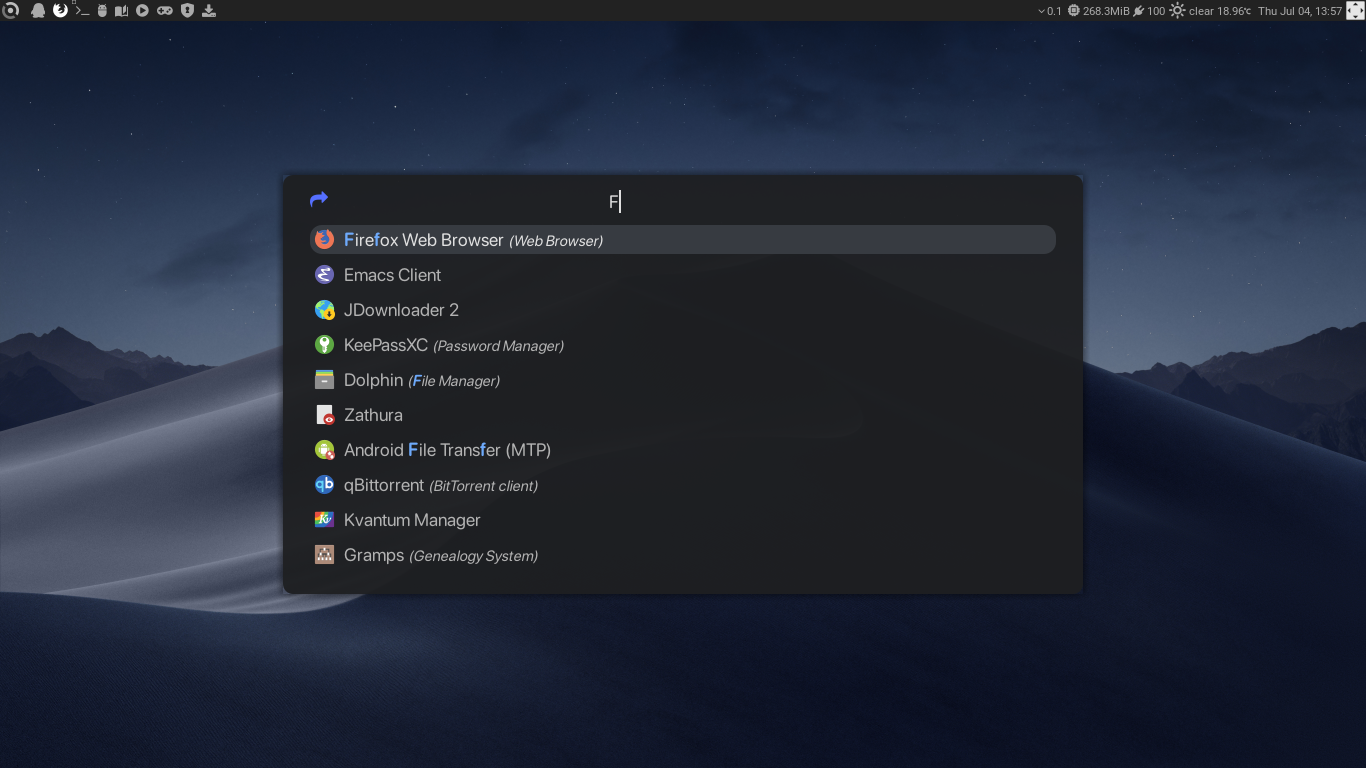Open the Firefox workspace icon in top bar
This screenshot has height=768, width=1366.
tap(60, 11)
